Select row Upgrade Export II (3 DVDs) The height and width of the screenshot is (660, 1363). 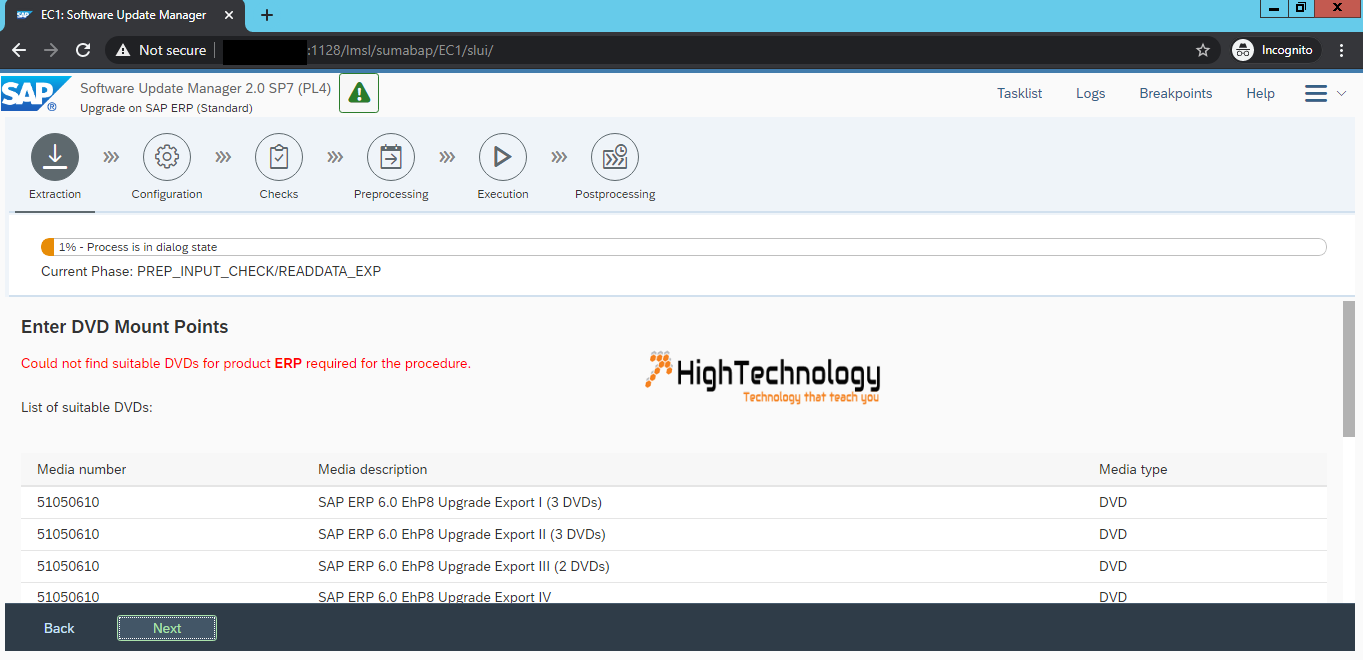pyautogui.click(x=674, y=534)
